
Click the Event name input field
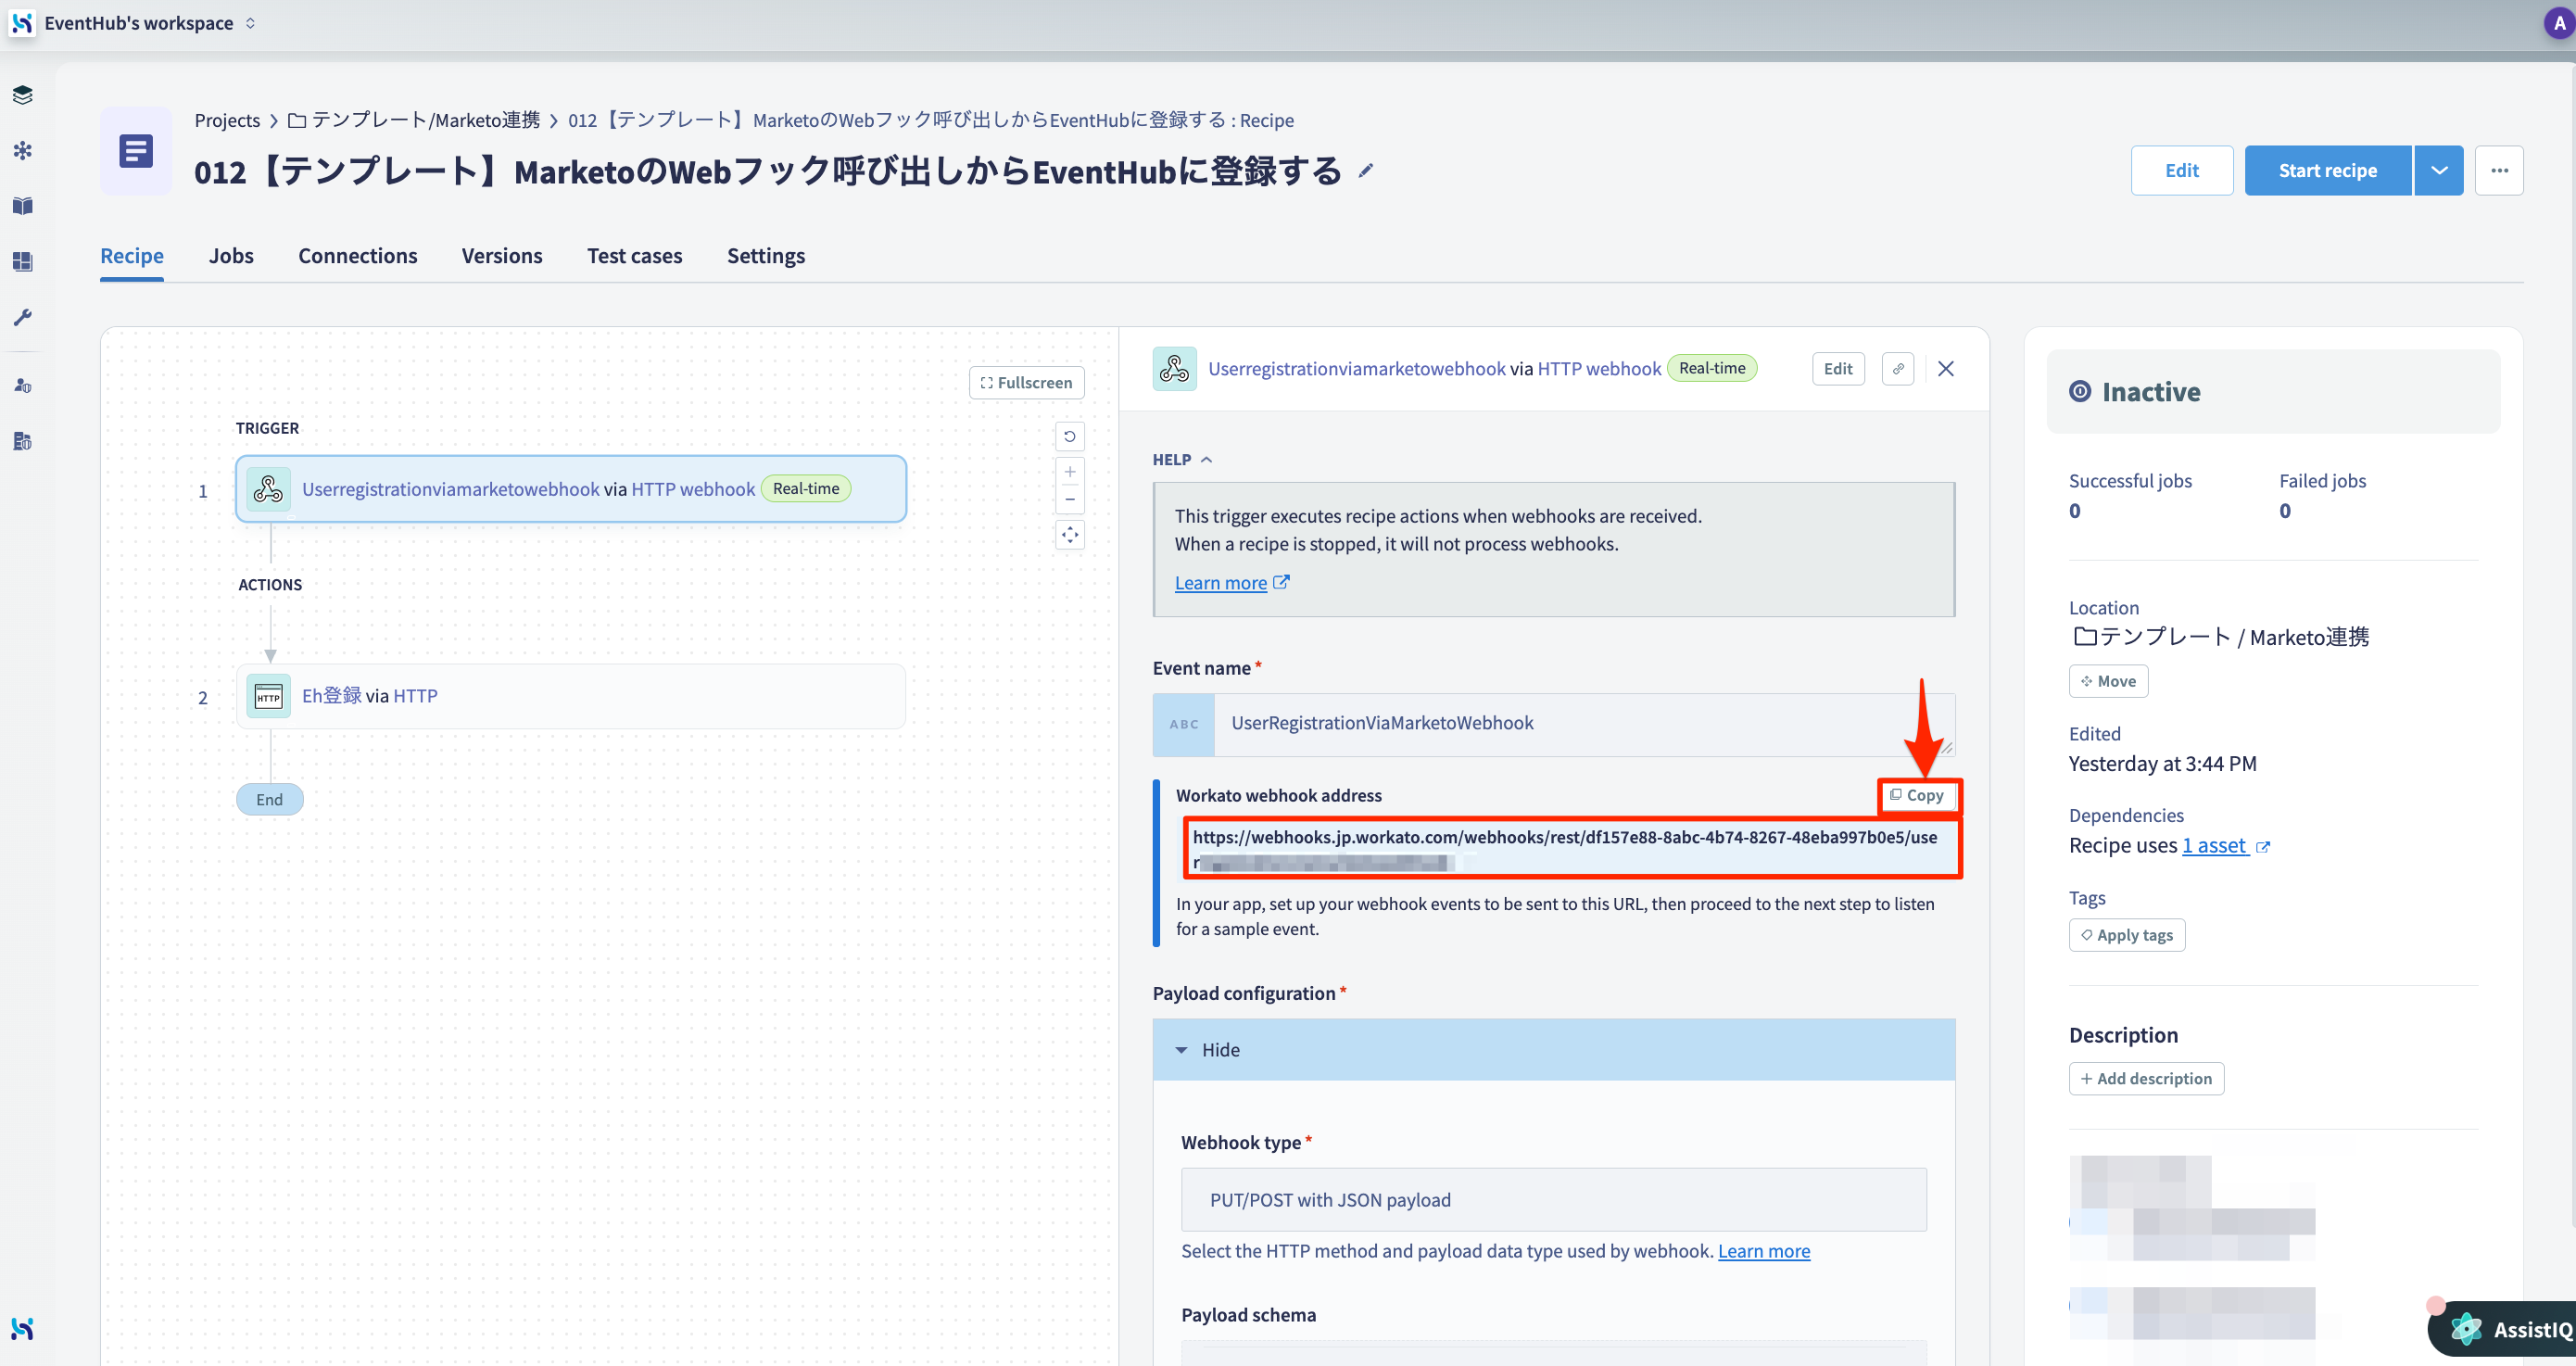(x=1553, y=724)
